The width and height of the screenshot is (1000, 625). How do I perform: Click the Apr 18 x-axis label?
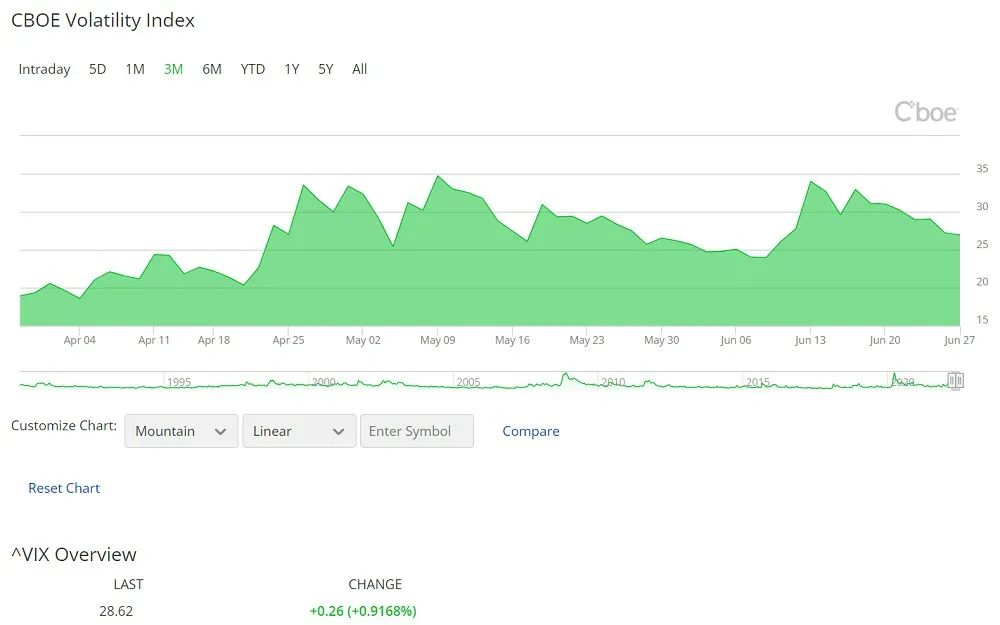tap(214, 340)
